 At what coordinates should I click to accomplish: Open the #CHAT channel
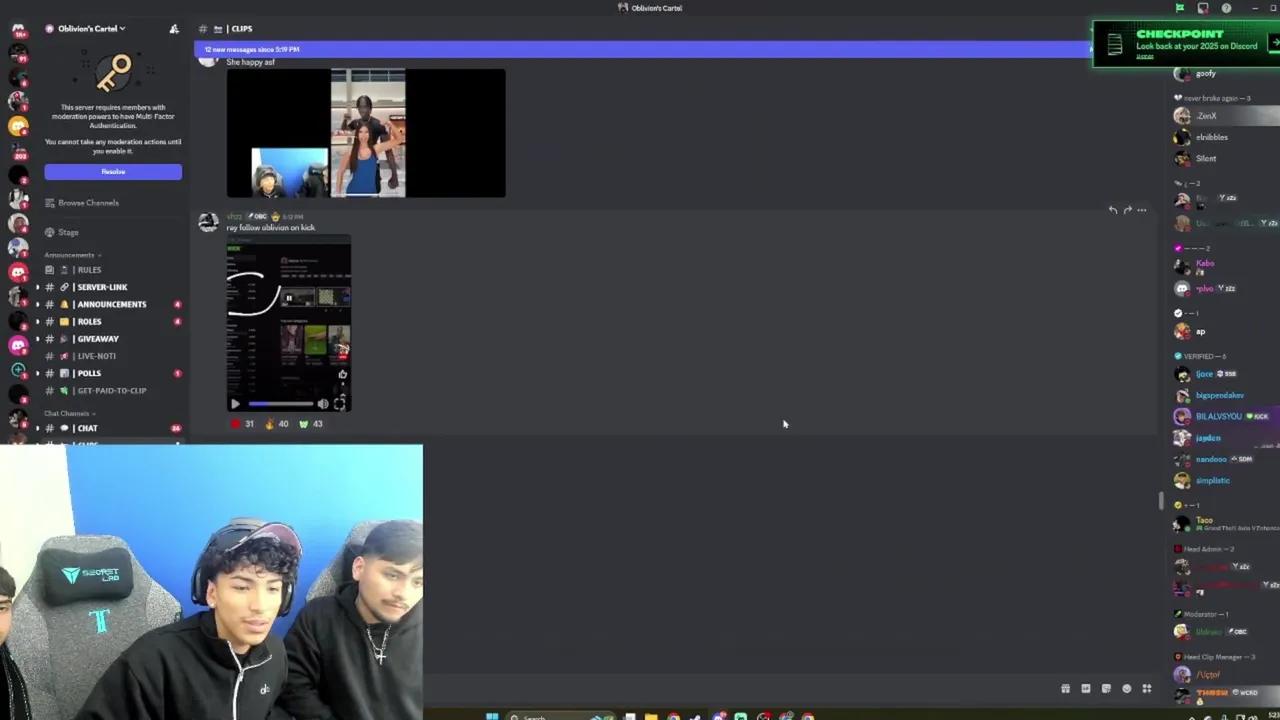pos(86,428)
